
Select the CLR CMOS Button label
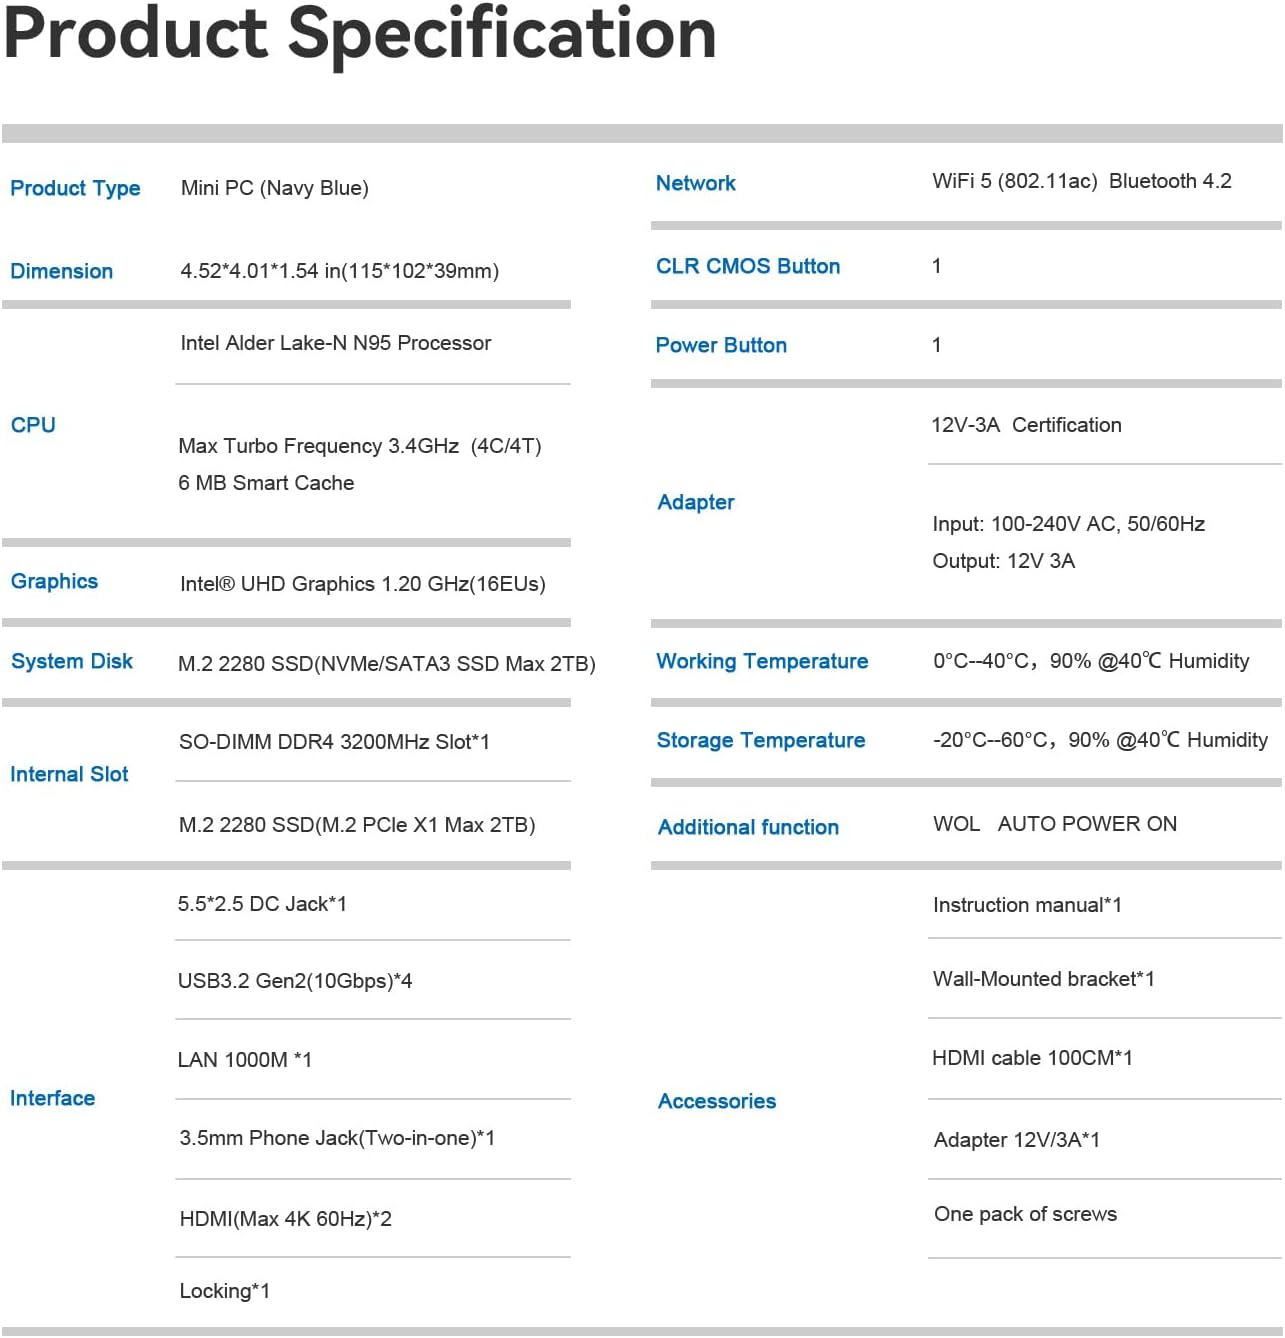(x=747, y=266)
